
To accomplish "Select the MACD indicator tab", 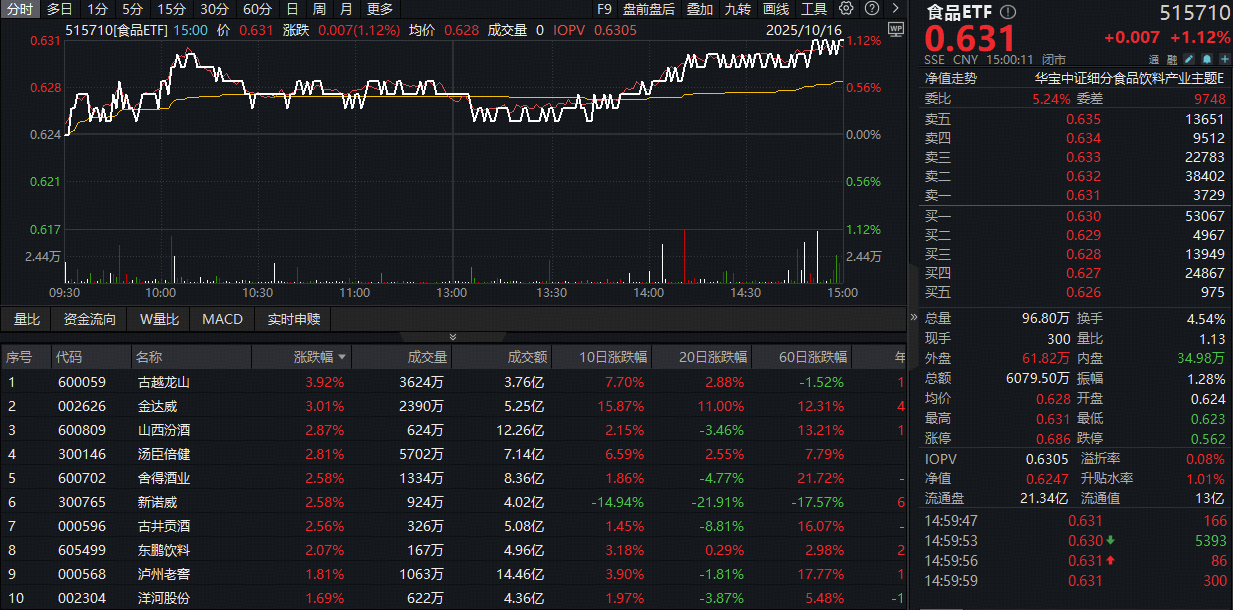I will point(222,320).
